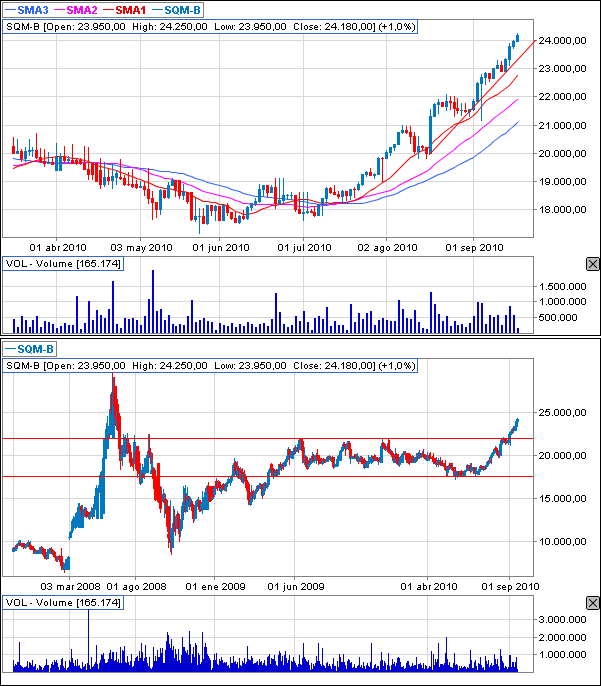Viewport: 601px width, 686px height.
Task: Click the 01 abr 2010 date on top chart
Action: [58, 248]
